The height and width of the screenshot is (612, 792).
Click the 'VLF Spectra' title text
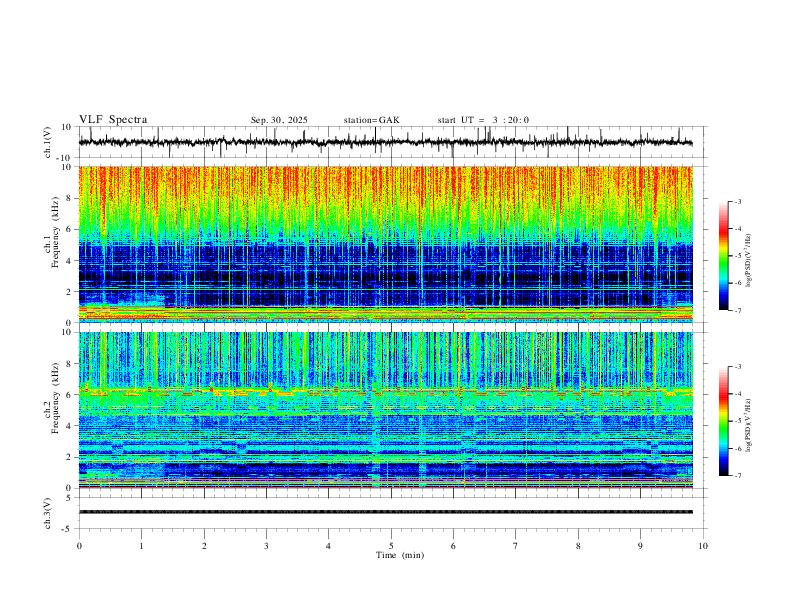point(113,120)
